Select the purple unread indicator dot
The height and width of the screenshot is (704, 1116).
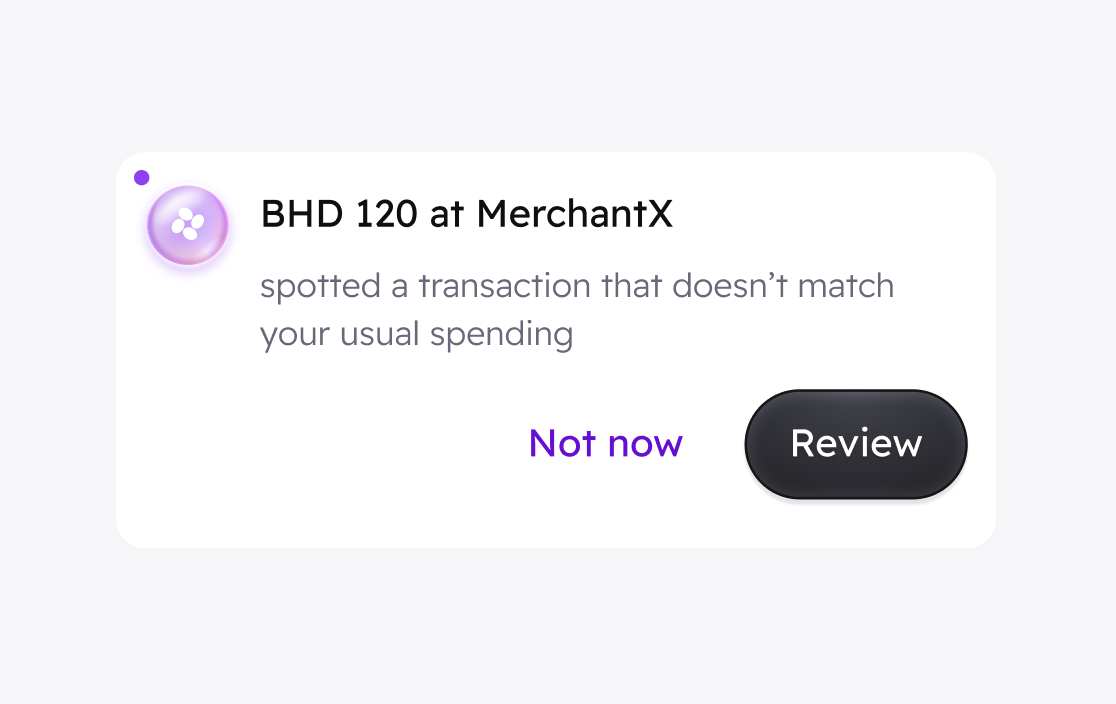(x=142, y=177)
